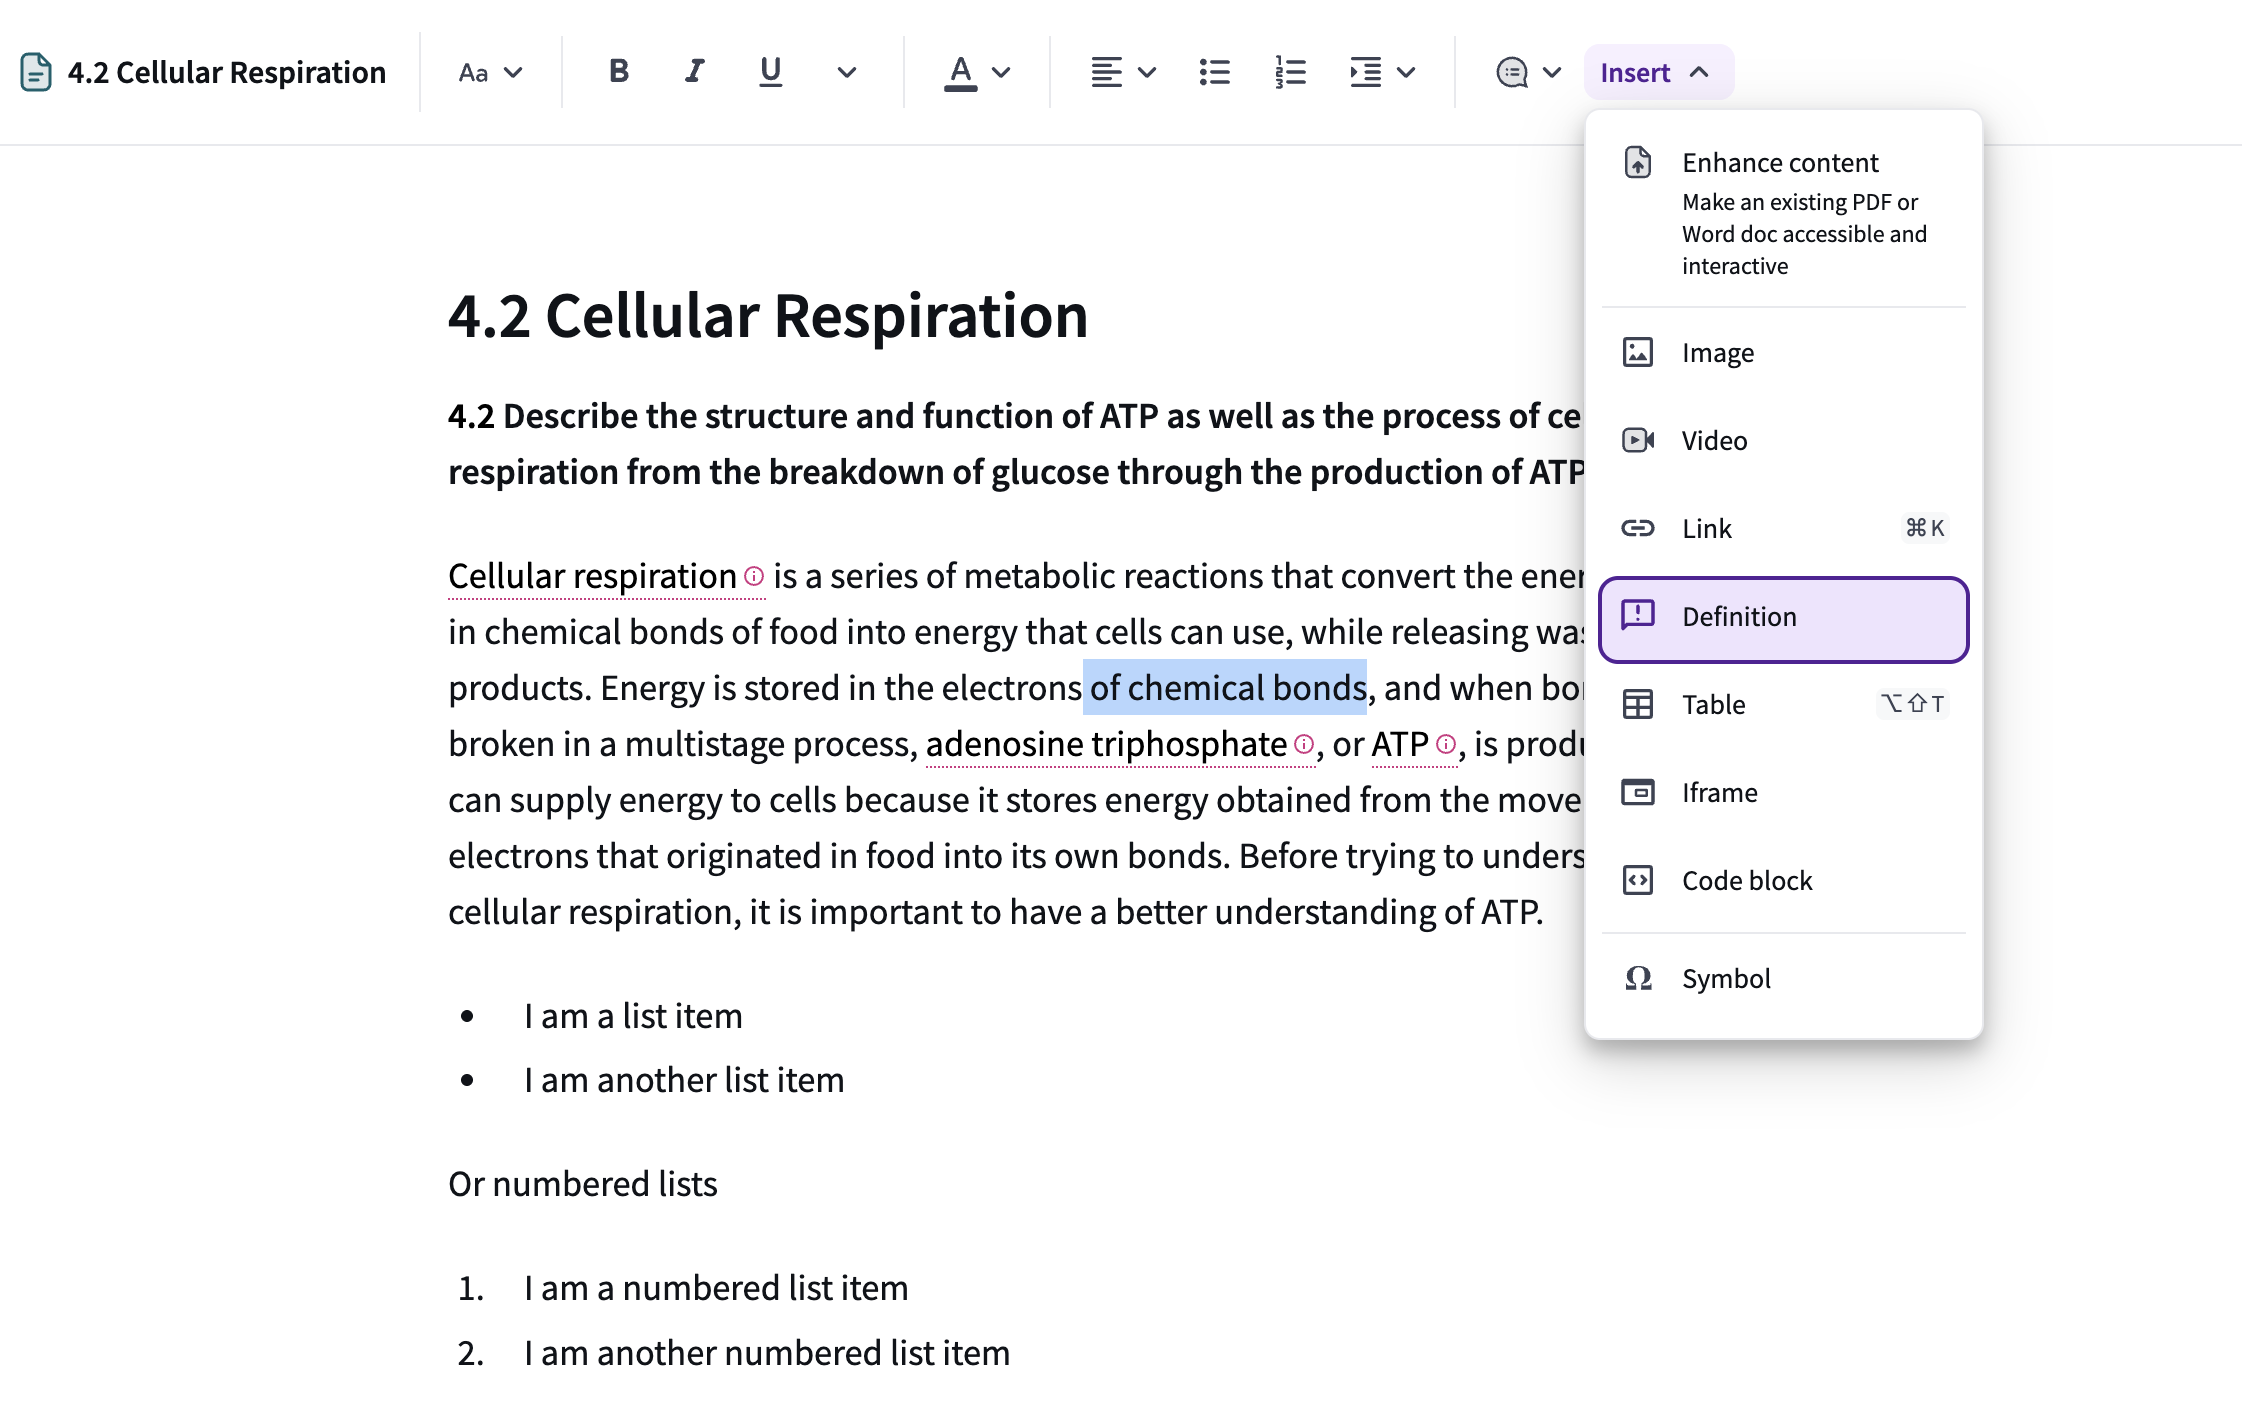Click the 4.2 Cellular Respiration heading
Viewport: 2242px width, 1416px height.
(x=768, y=316)
